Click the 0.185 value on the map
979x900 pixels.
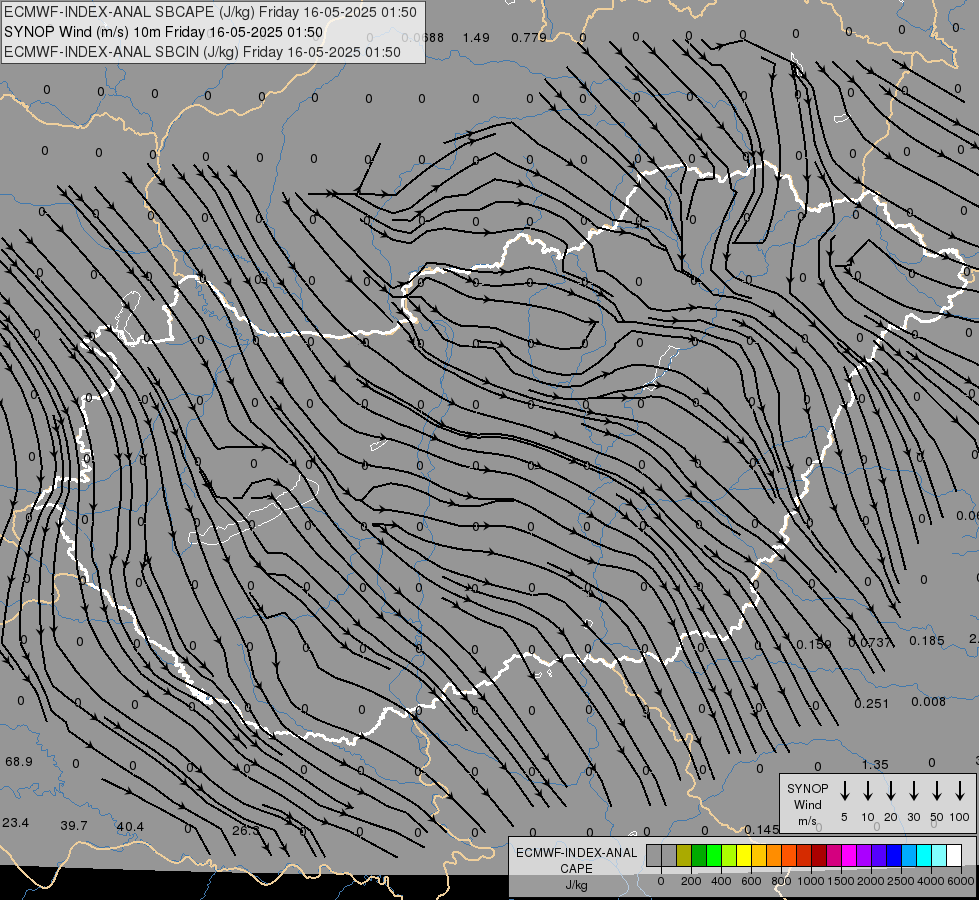pos(927,641)
